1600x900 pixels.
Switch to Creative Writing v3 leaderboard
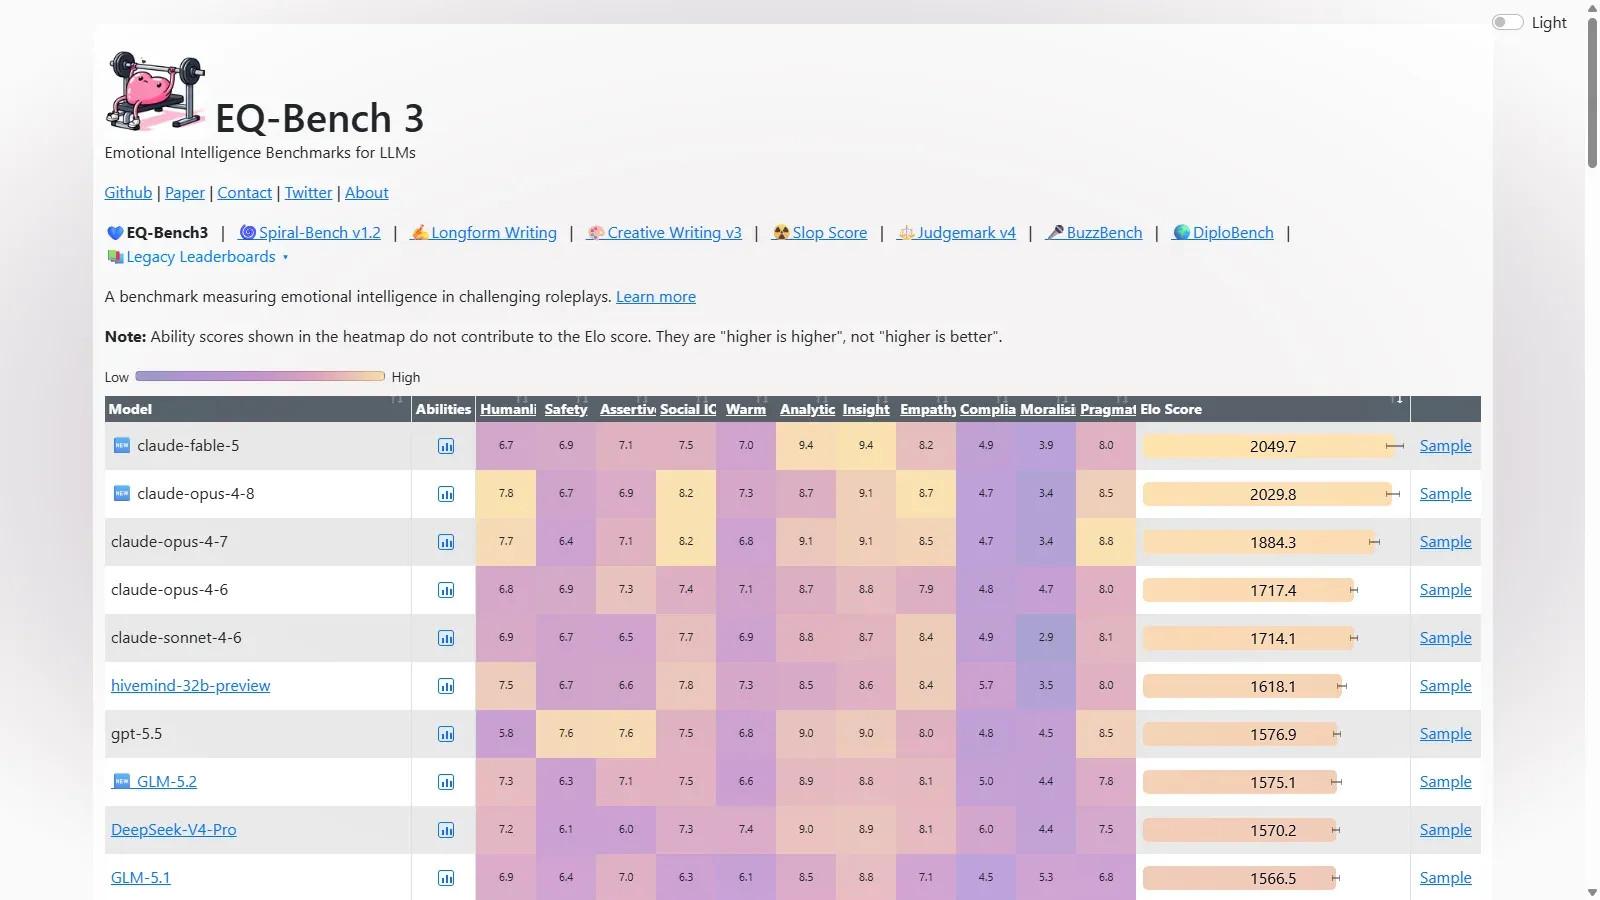[664, 233]
